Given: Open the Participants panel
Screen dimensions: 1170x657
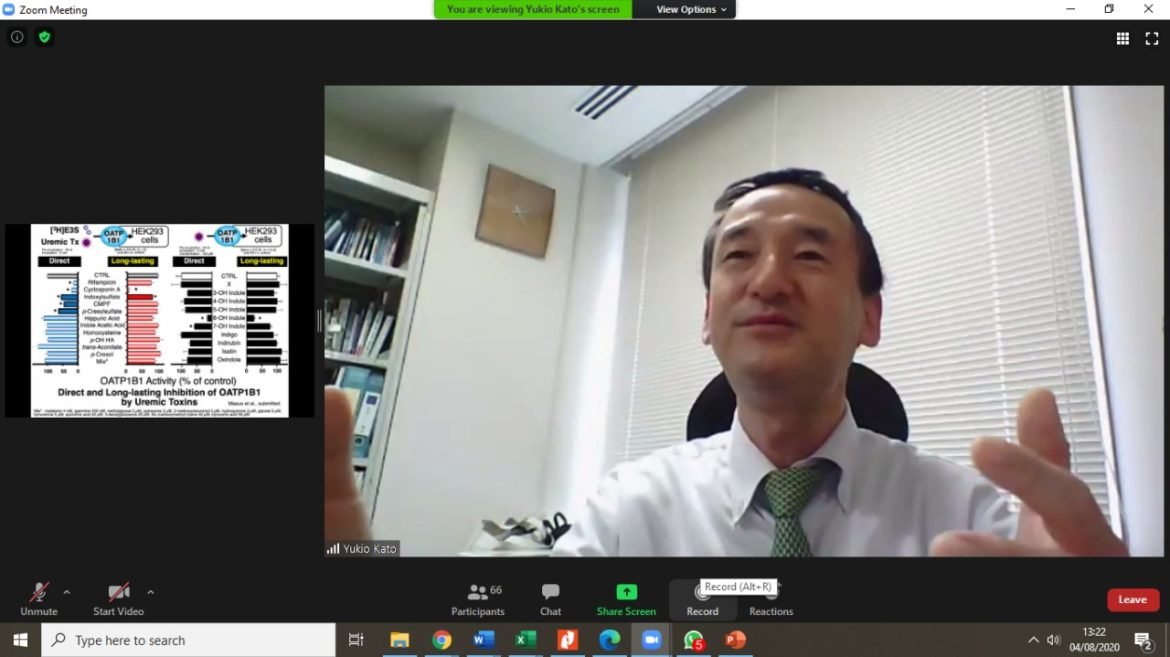Looking at the screenshot, I should pyautogui.click(x=478, y=599).
